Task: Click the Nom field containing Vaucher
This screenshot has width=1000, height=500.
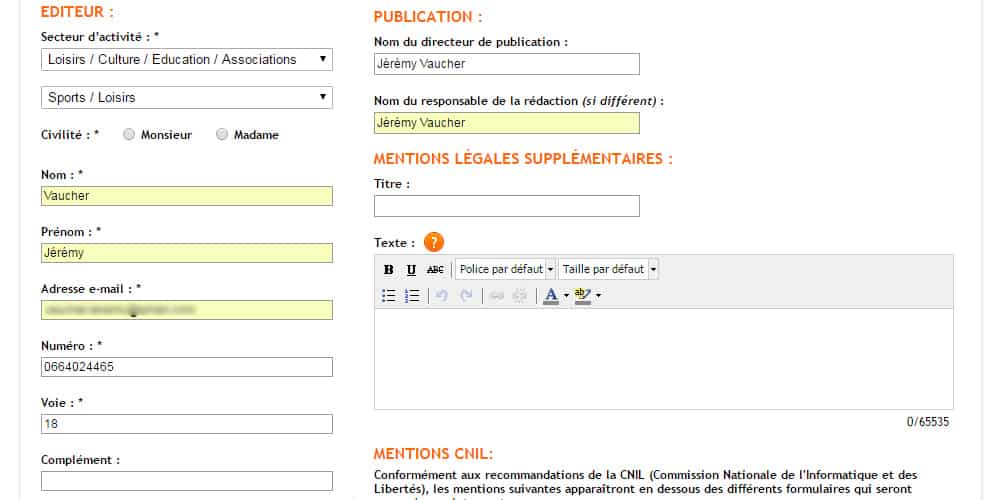Action: (x=187, y=196)
